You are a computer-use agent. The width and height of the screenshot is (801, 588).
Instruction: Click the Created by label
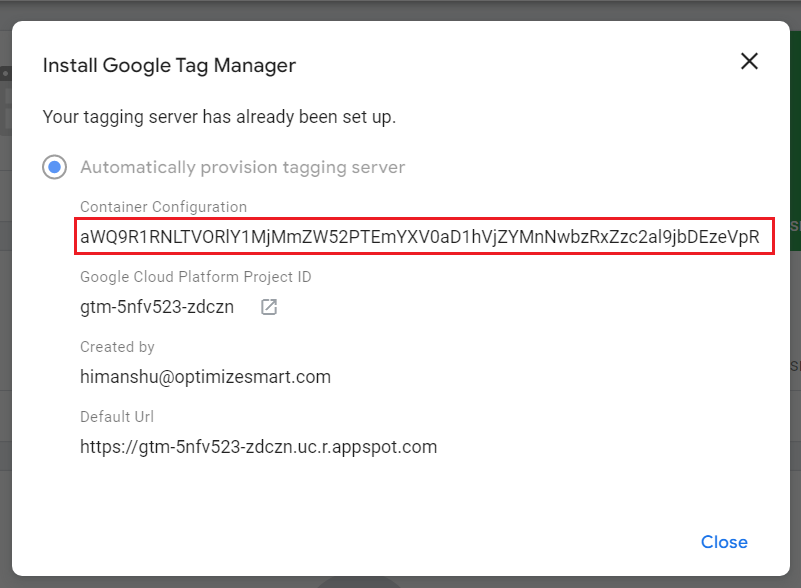click(117, 347)
